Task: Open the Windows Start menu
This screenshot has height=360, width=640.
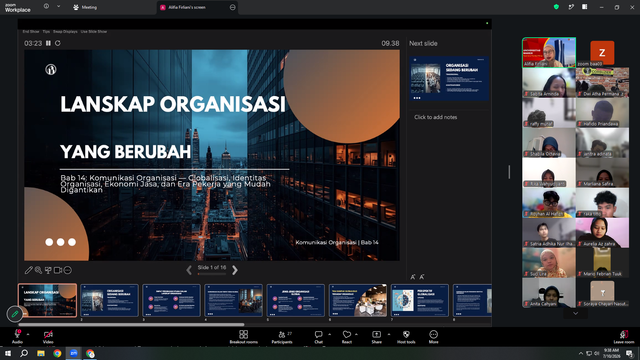Action: click(8, 353)
